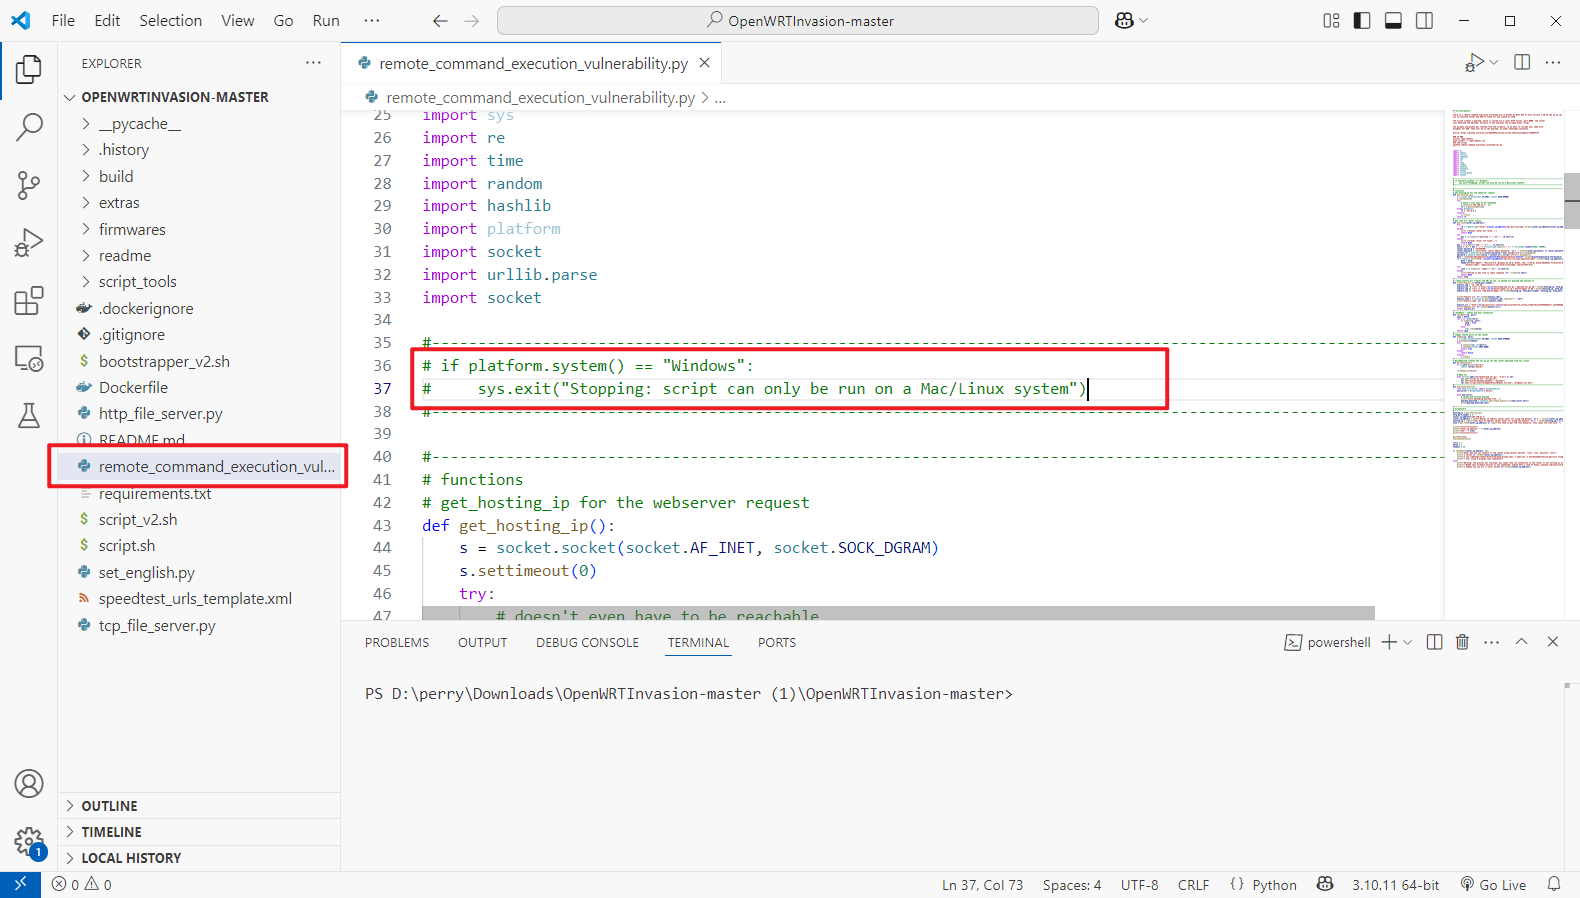Select Python 3.10.11 64-bit interpreter
The image size is (1580, 898).
[x=1395, y=884]
